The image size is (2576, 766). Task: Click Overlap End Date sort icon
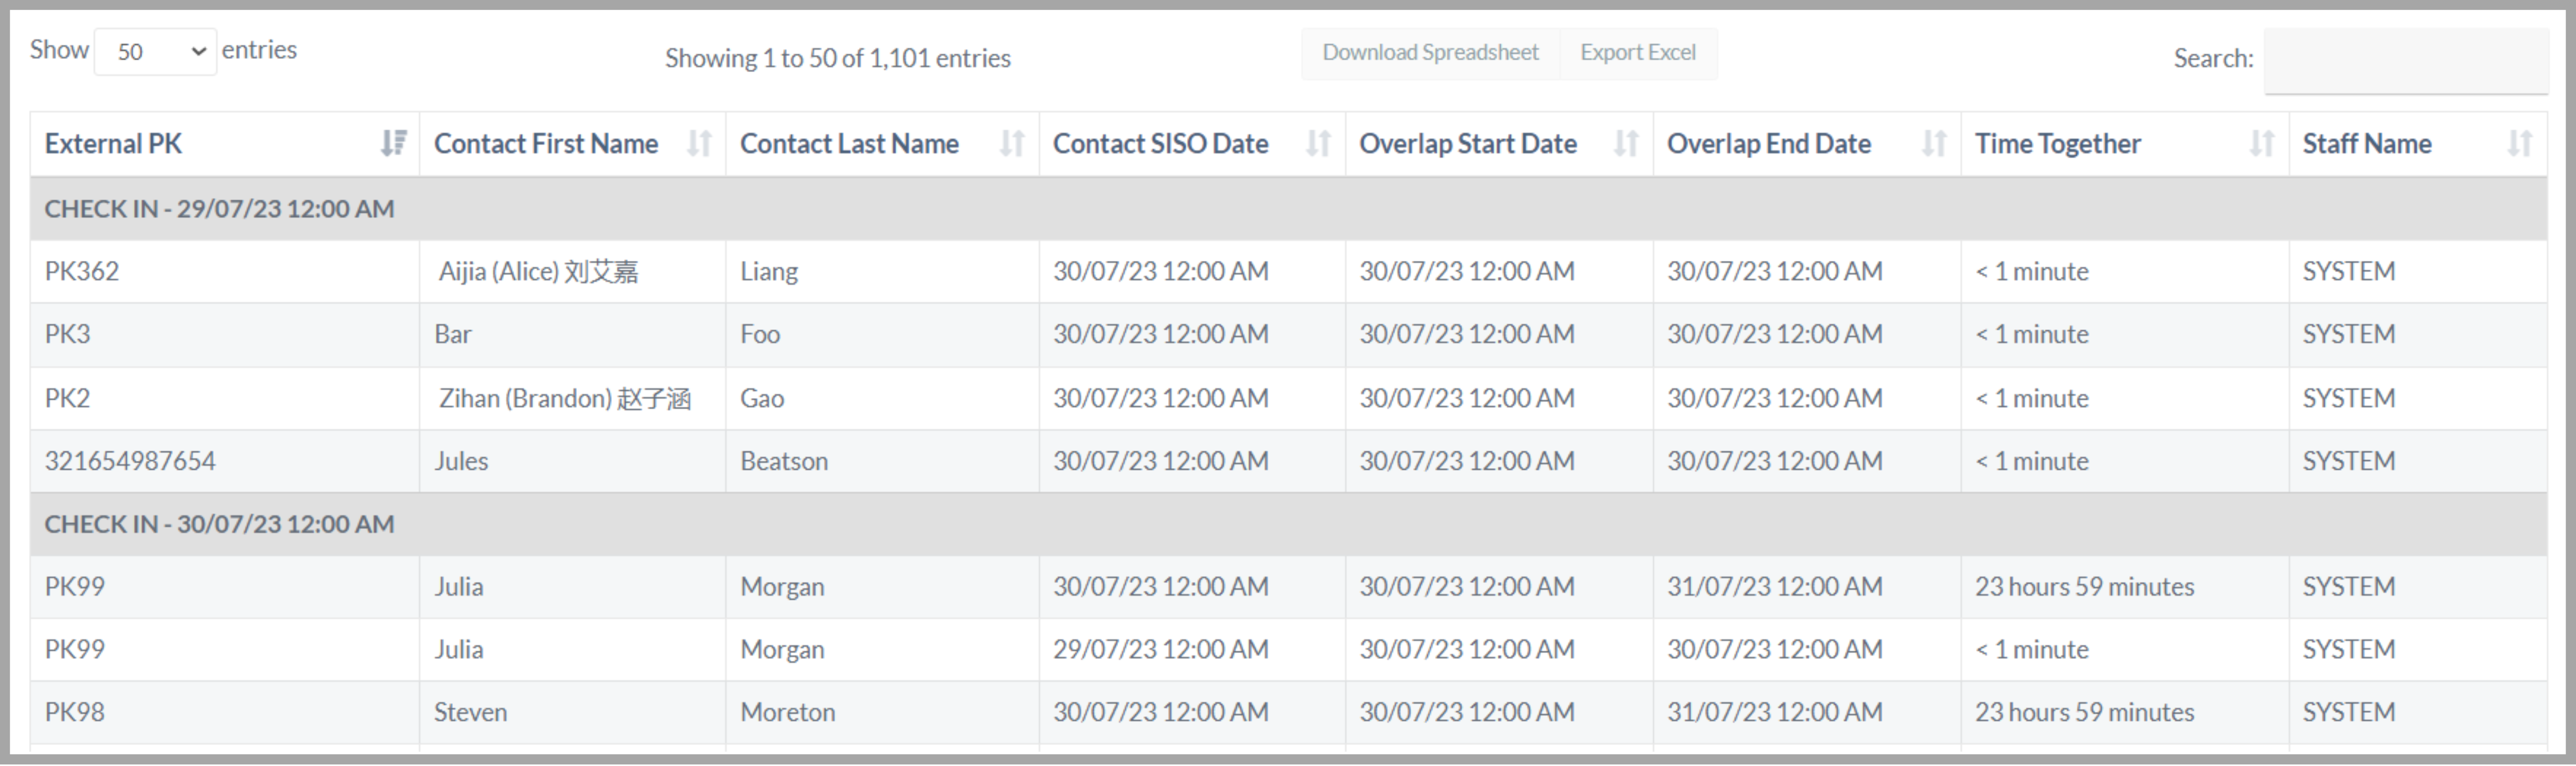1934,144
